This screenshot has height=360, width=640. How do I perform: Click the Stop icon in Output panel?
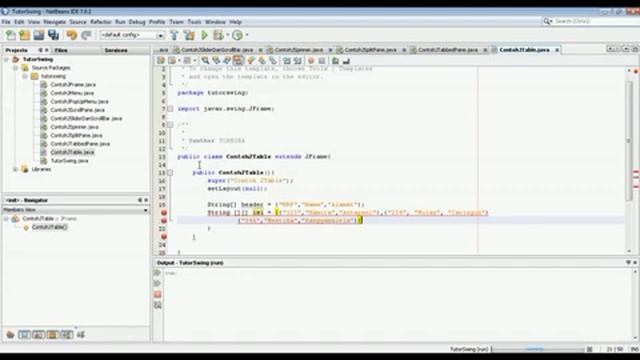pos(158,294)
